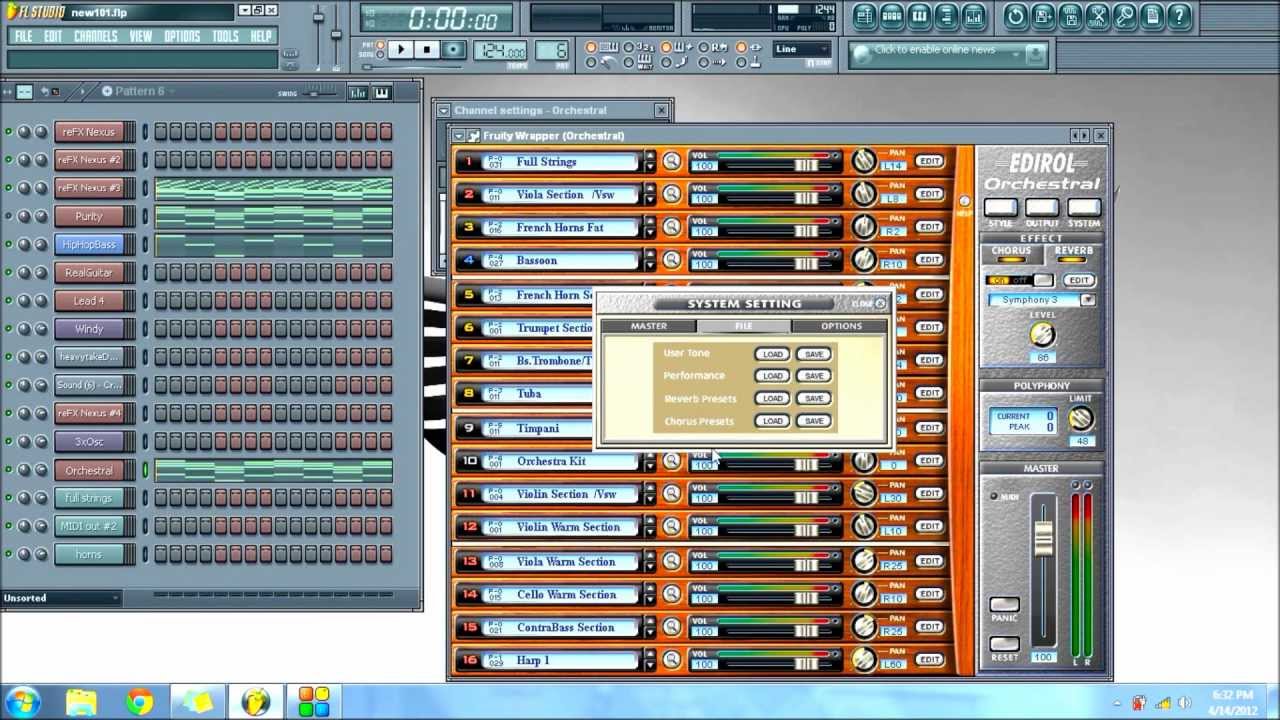
Task: Open FL Studio fruit icon in taskbar
Action: click(x=256, y=701)
